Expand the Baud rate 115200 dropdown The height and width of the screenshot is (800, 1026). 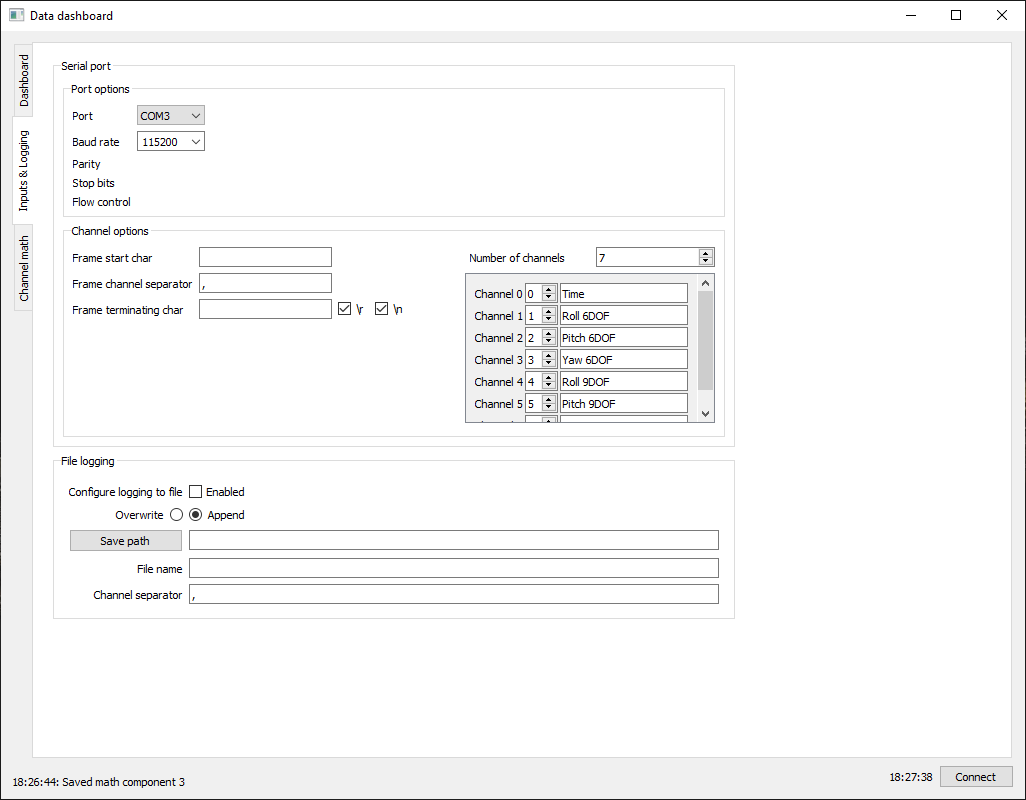pos(170,142)
